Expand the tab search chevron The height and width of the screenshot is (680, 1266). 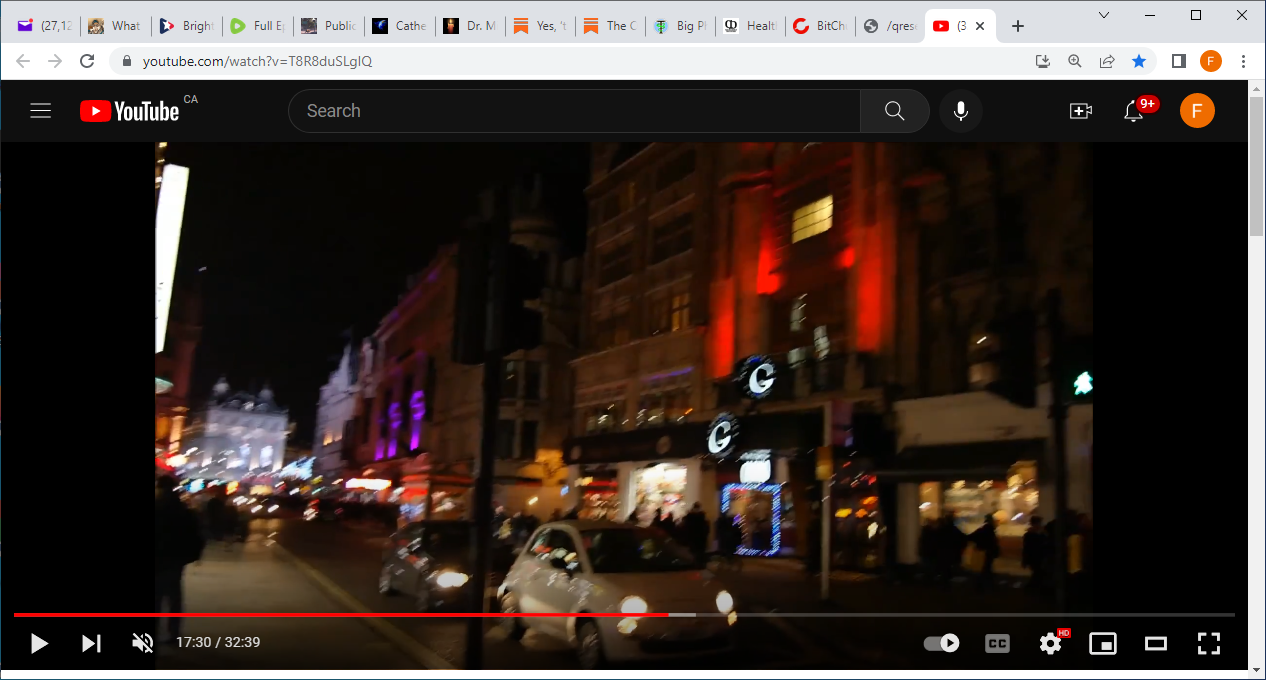pyautogui.click(x=1104, y=15)
